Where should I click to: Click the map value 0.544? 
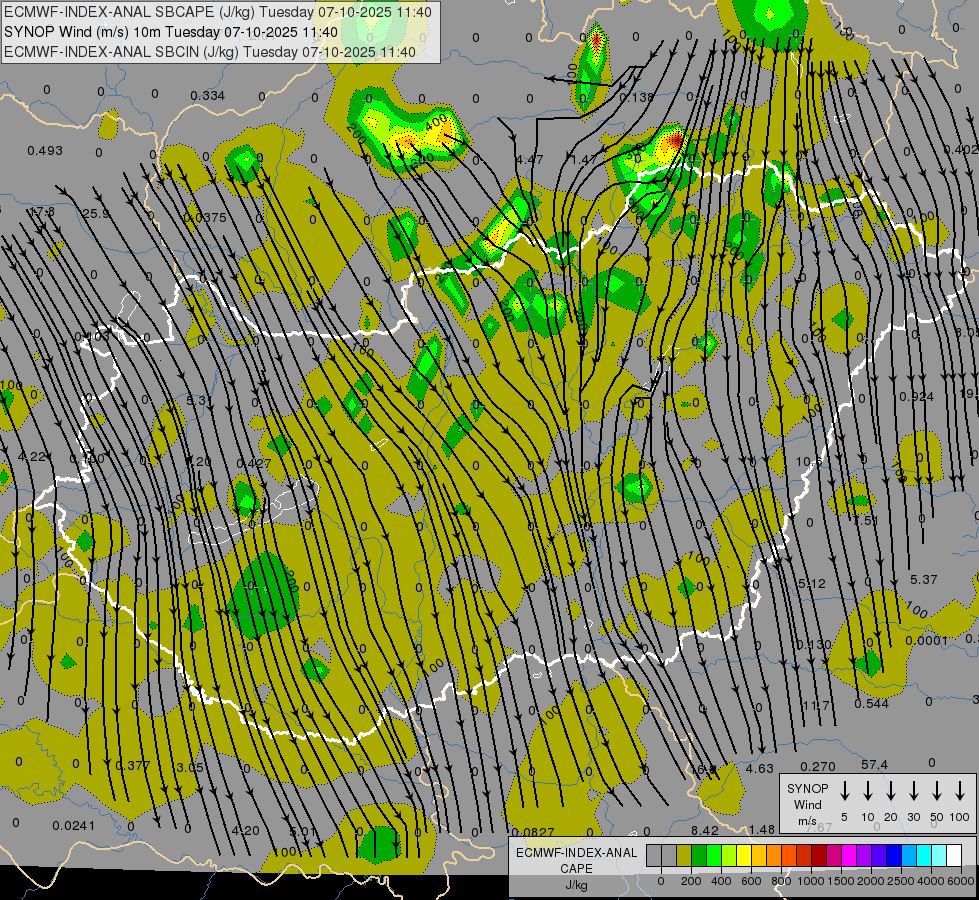tap(872, 704)
